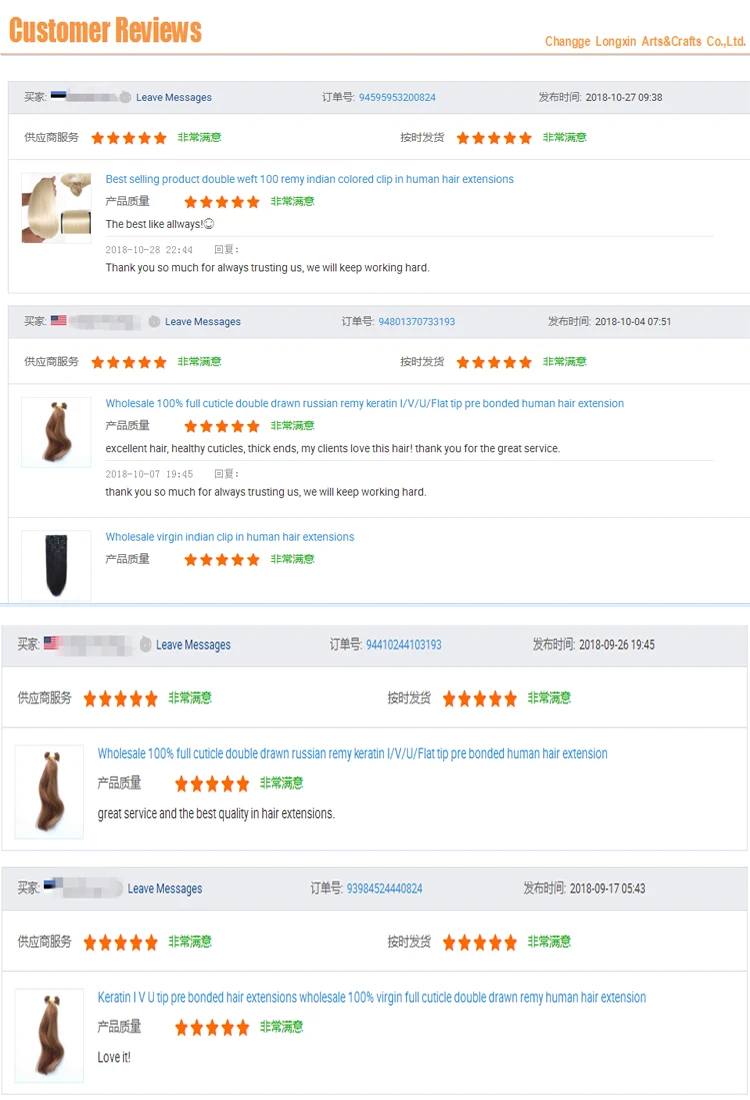Click message bubble icon for order 94801370733193
This screenshot has height=1100, width=750.
tap(154, 322)
